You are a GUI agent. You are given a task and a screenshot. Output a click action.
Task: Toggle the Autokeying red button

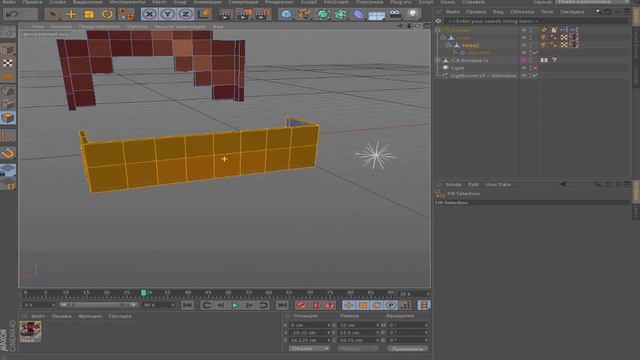pyautogui.click(x=316, y=305)
